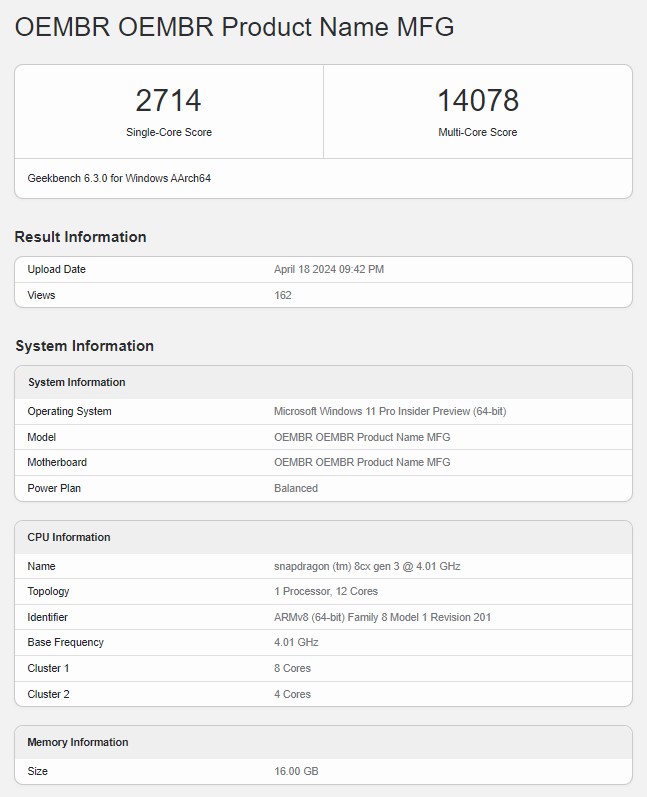Click the Power Plan value Balanced
This screenshot has height=797, width=647.
coord(296,488)
